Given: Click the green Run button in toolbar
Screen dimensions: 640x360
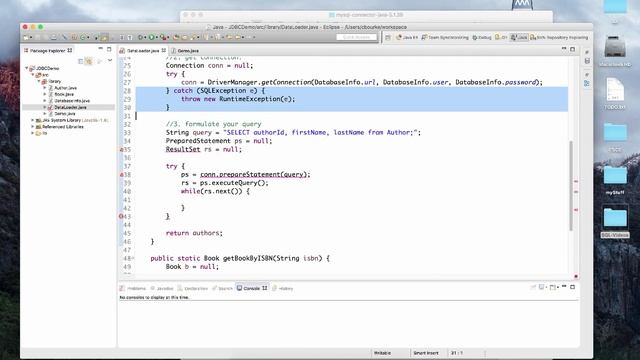Looking at the screenshot, I should pyautogui.click(x=151, y=37).
